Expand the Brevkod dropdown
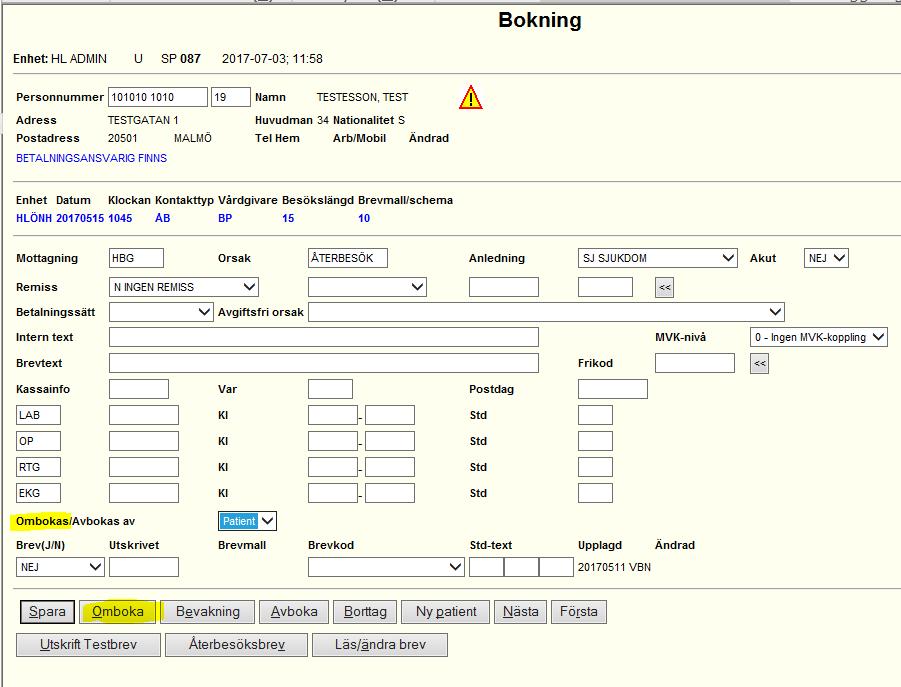 [386, 568]
